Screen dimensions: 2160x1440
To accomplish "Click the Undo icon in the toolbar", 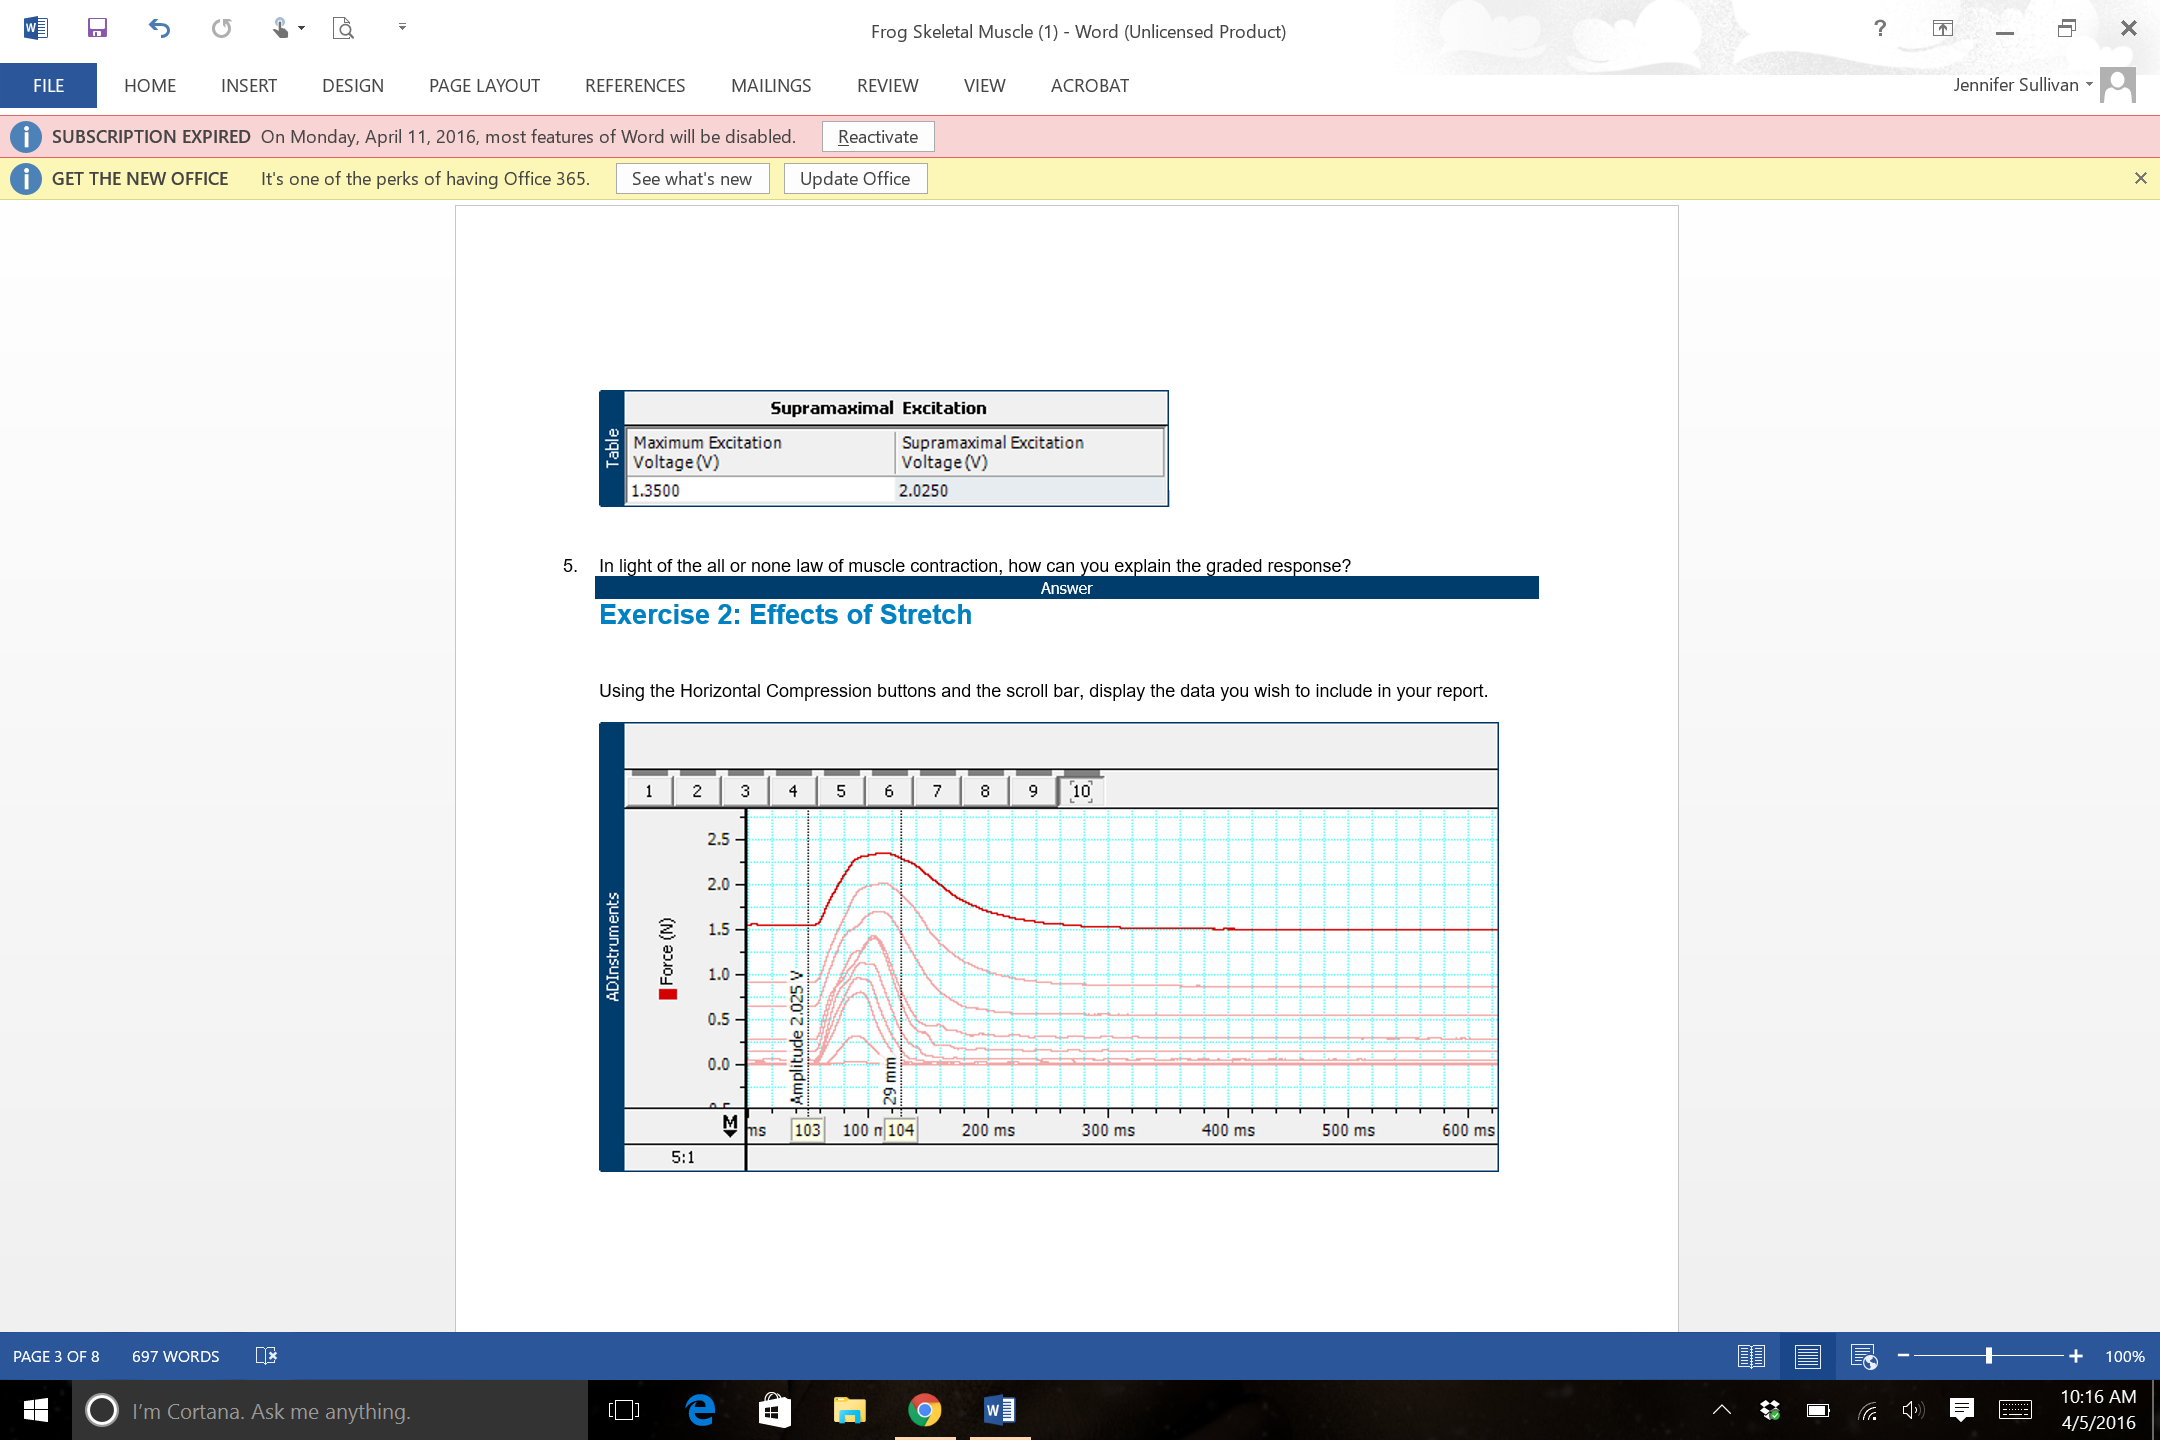I will coord(158,29).
